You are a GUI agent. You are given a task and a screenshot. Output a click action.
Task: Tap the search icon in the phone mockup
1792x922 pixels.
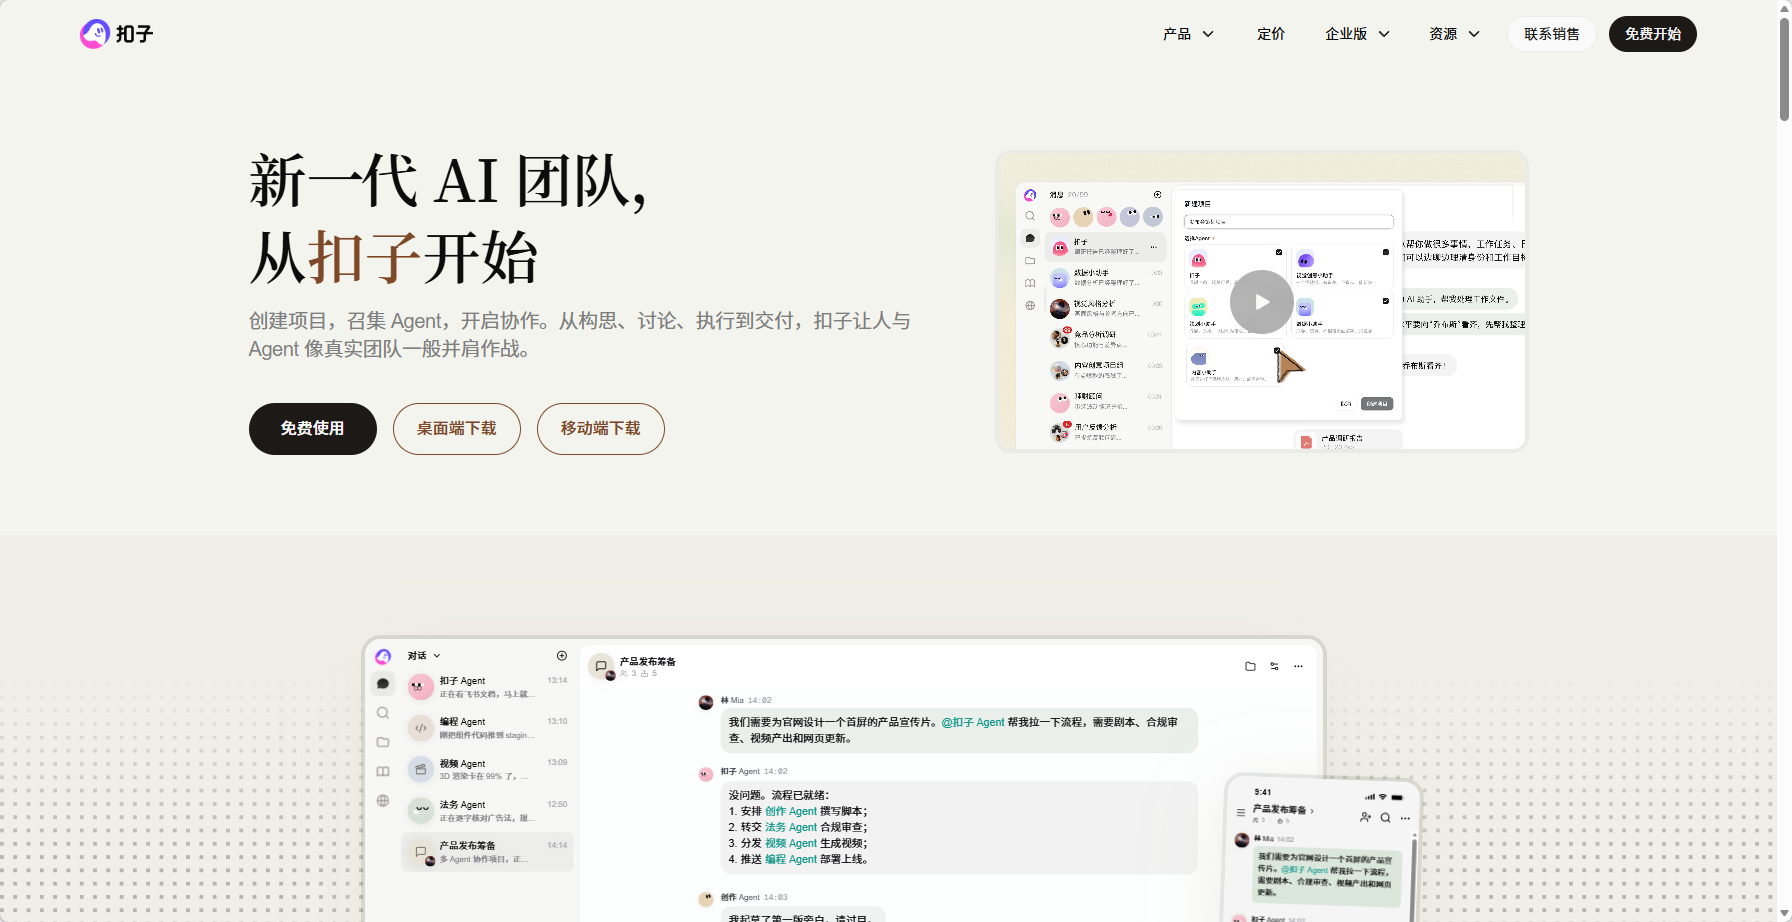[x=1385, y=818]
